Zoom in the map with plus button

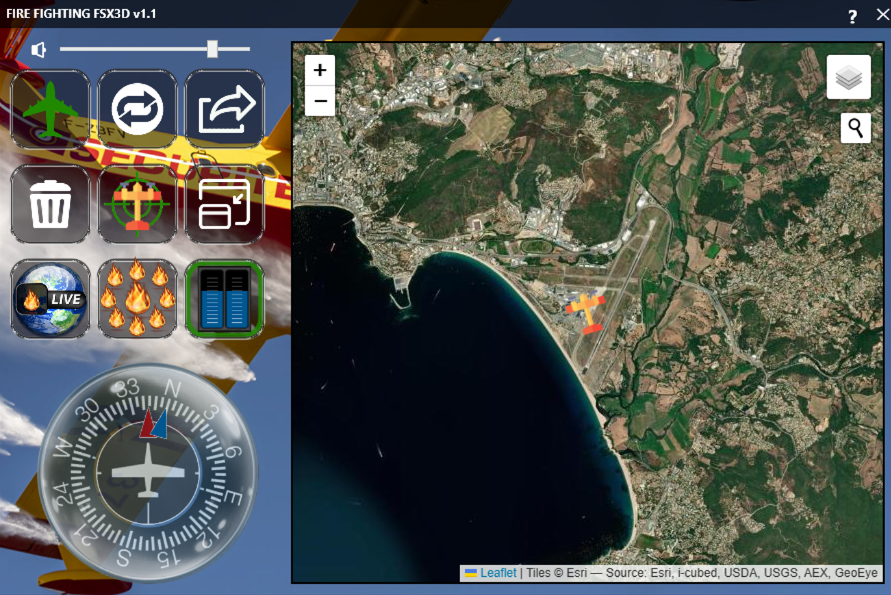pos(320,70)
